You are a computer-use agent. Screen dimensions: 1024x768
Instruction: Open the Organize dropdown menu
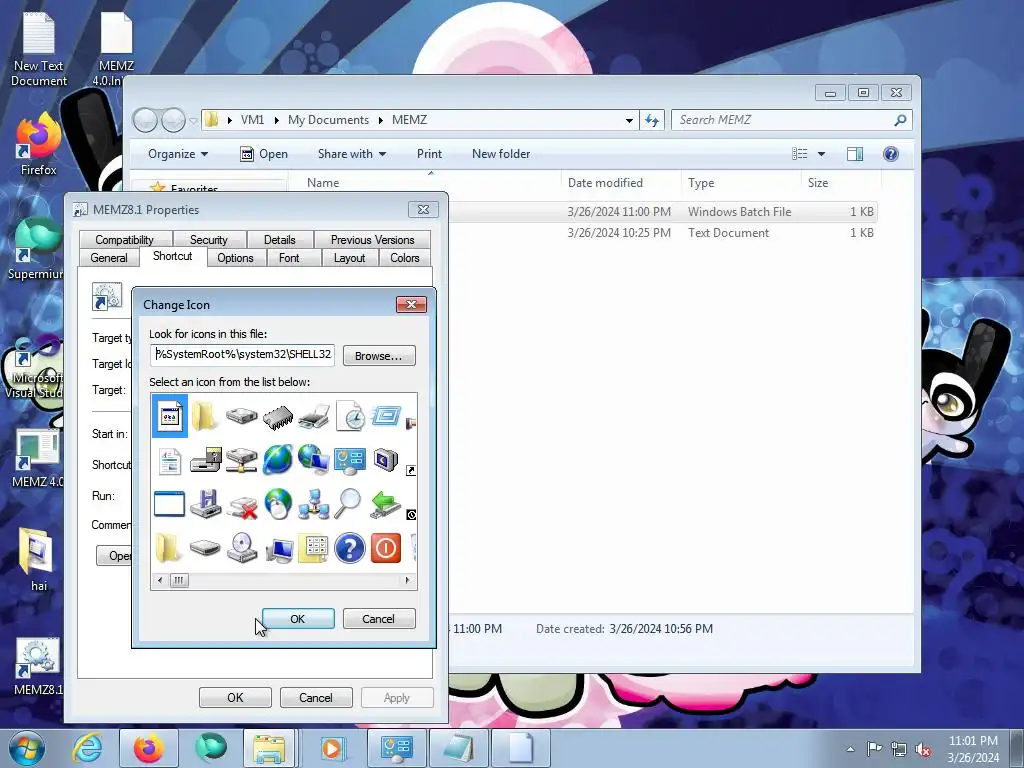(x=178, y=154)
